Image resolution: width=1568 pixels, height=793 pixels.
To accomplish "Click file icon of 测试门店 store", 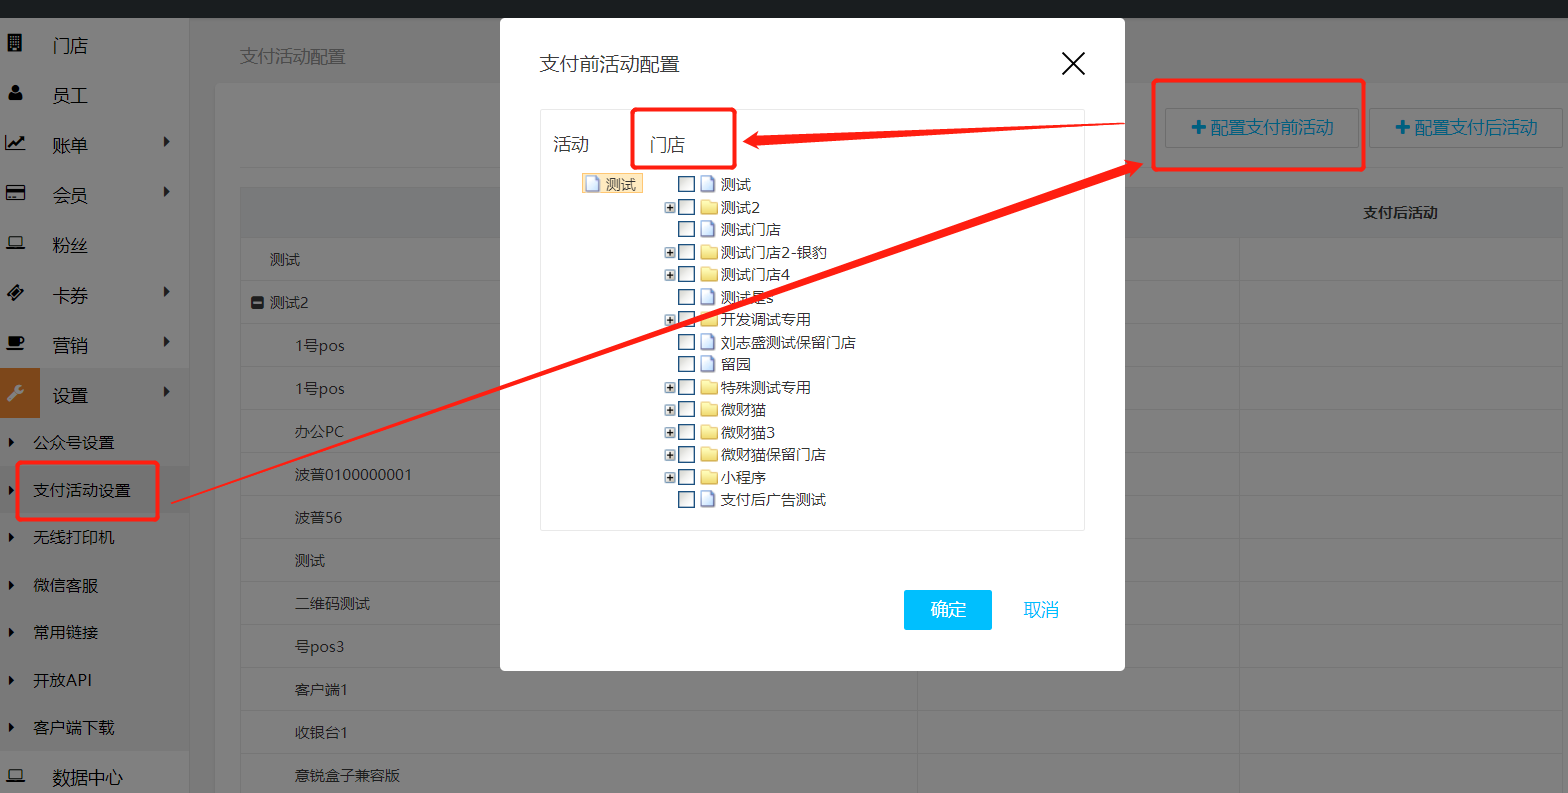I will tap(708, 229).
